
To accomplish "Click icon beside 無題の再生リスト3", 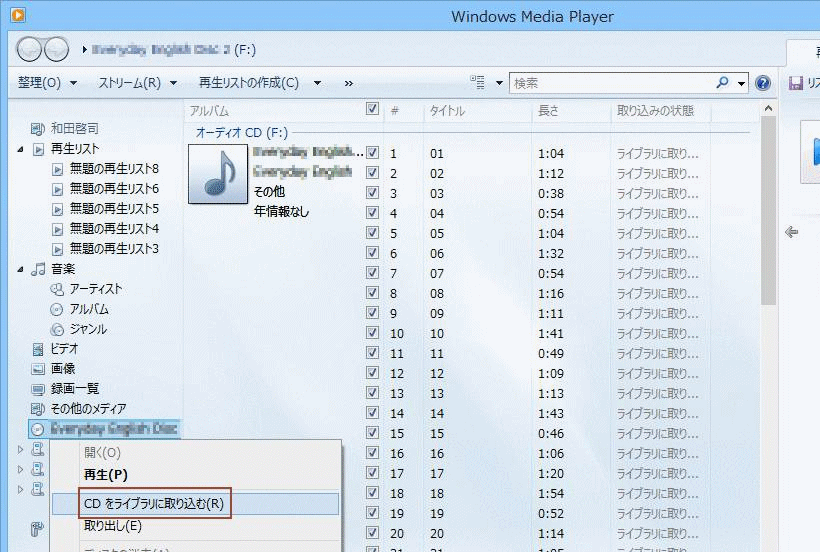I will (x=57, y=249).
